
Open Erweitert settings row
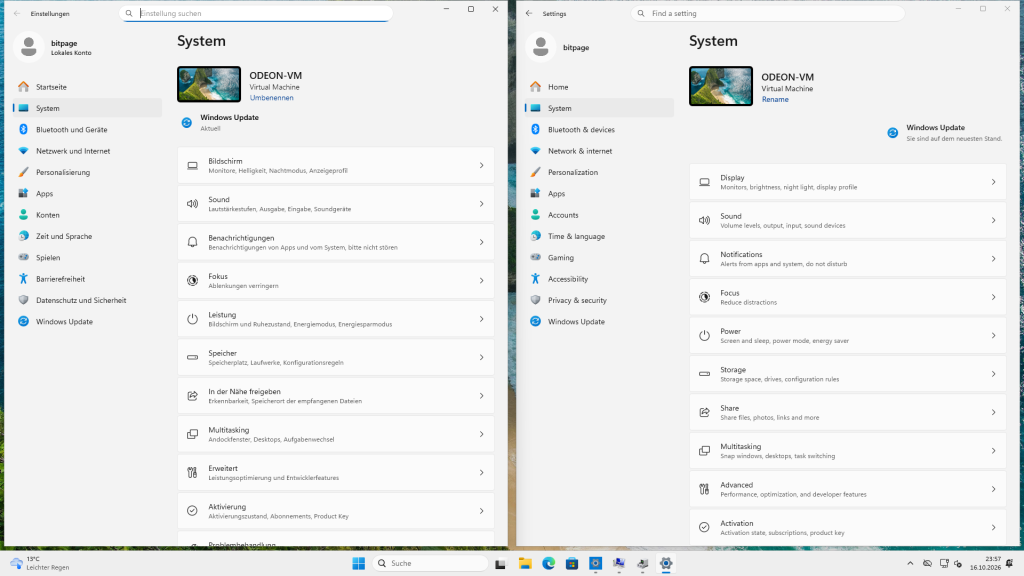(x=336, y=473)
